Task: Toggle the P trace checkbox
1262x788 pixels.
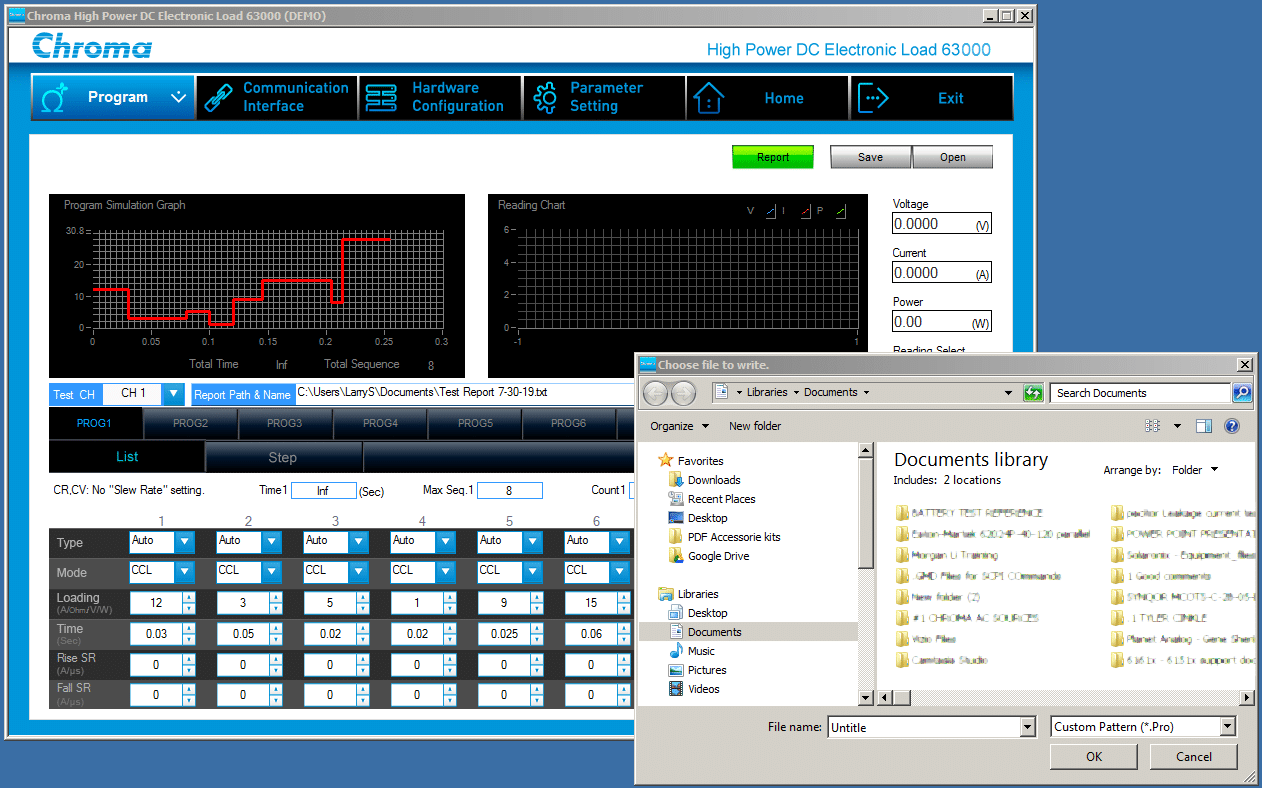Action: pyautogui.click(x=841, y=212)
